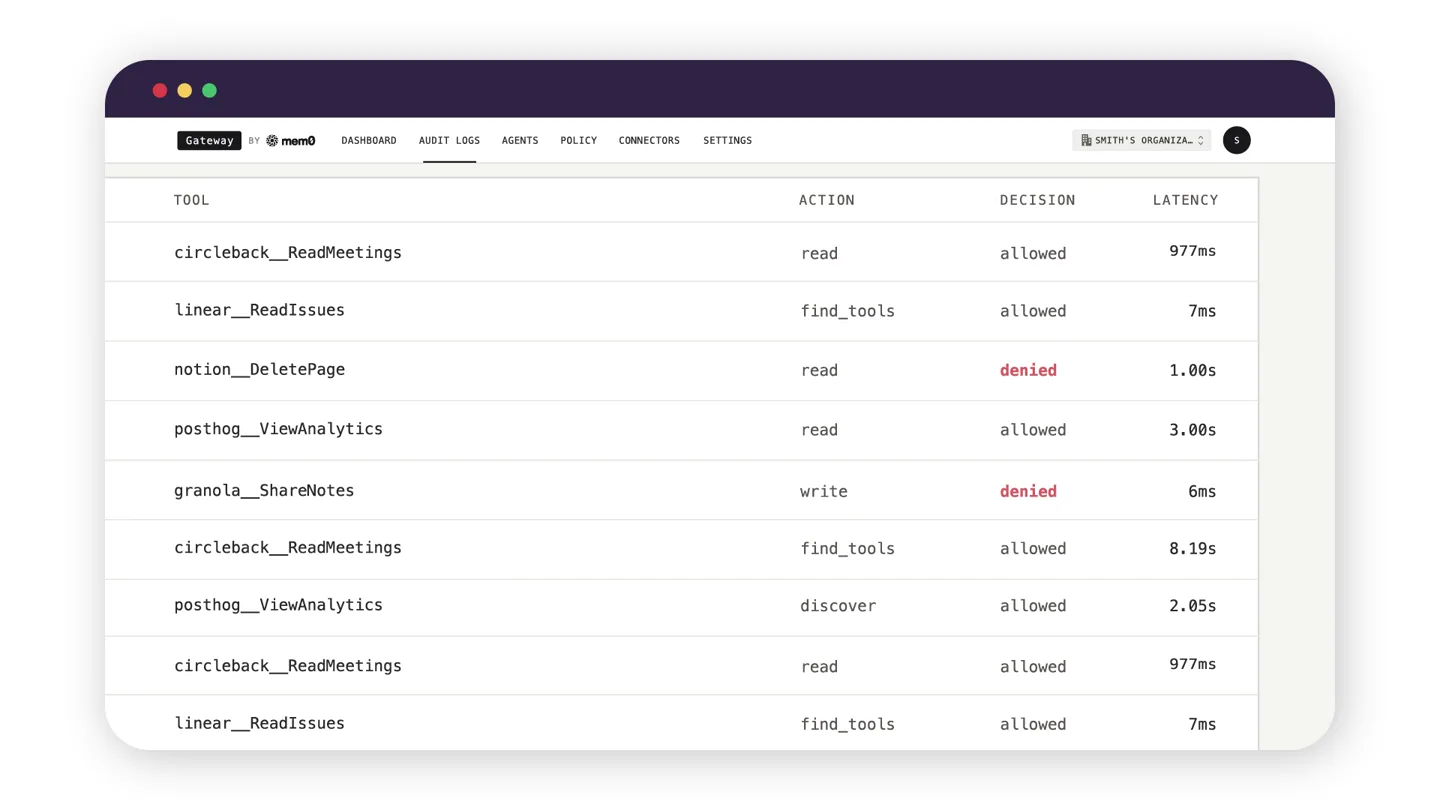Open the user avatar labeled S
Image resolution: width=1440 pixels, height=810 pixels.
1236,140
